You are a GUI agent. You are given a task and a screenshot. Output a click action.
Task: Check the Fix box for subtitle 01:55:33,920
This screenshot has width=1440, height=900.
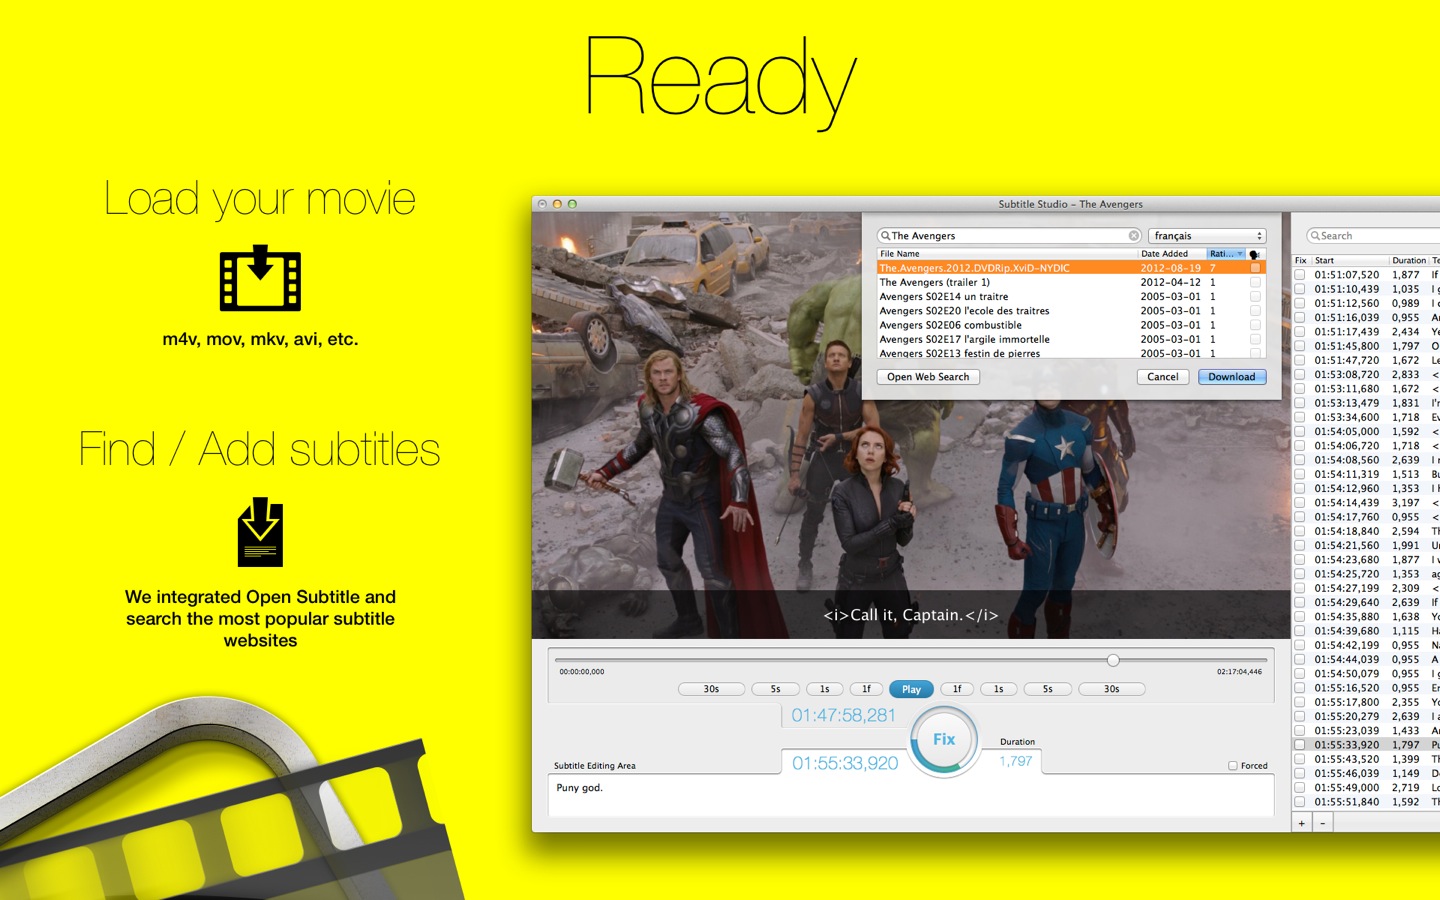(1300, 745)
